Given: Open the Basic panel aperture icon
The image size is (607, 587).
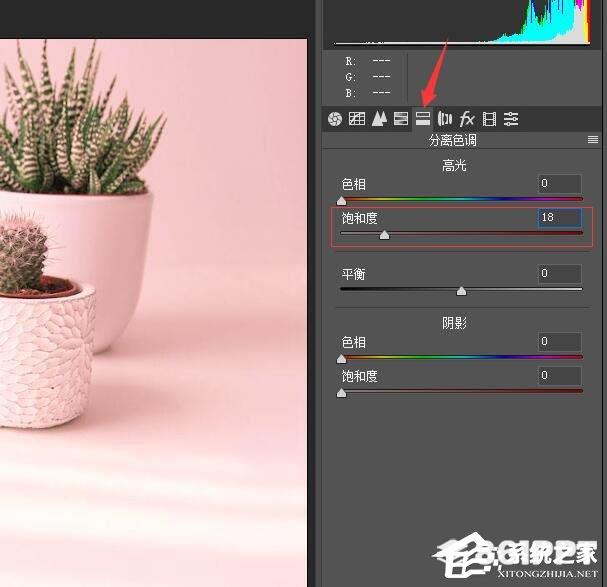Looking at the screenshot, I should [335, 119].
